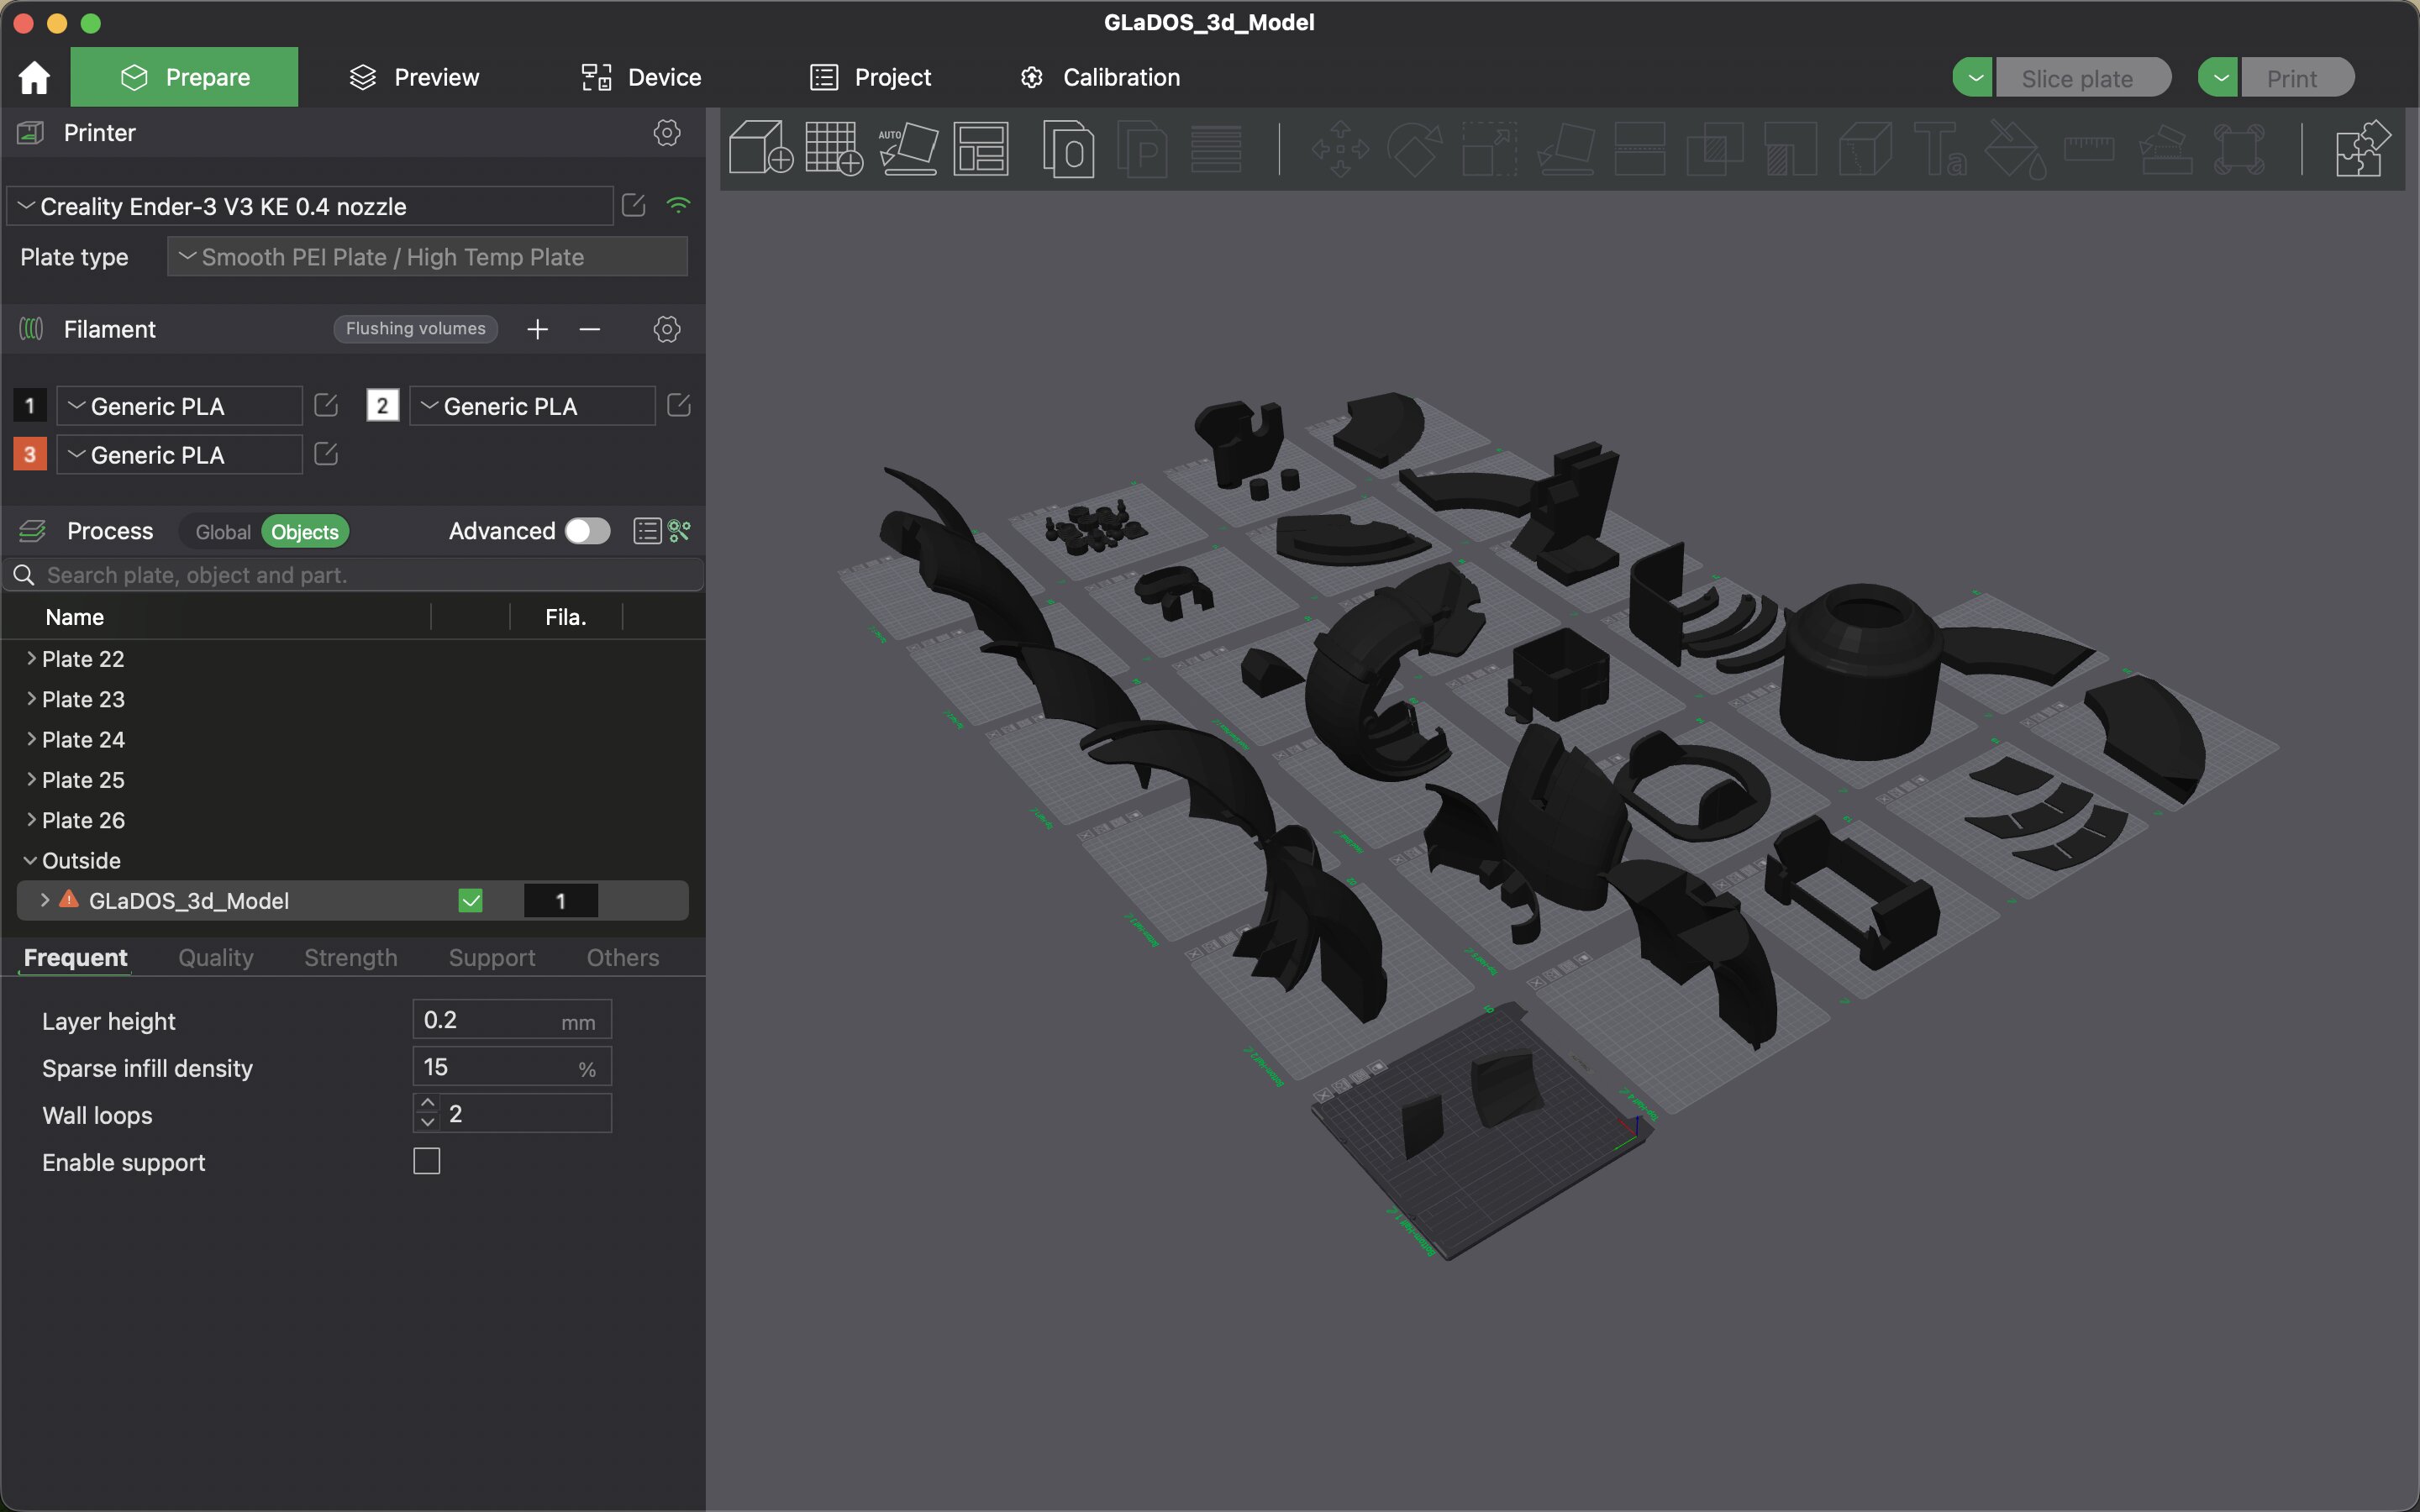
Task: Open the Strength settings tab
Action: coord(350,957)
